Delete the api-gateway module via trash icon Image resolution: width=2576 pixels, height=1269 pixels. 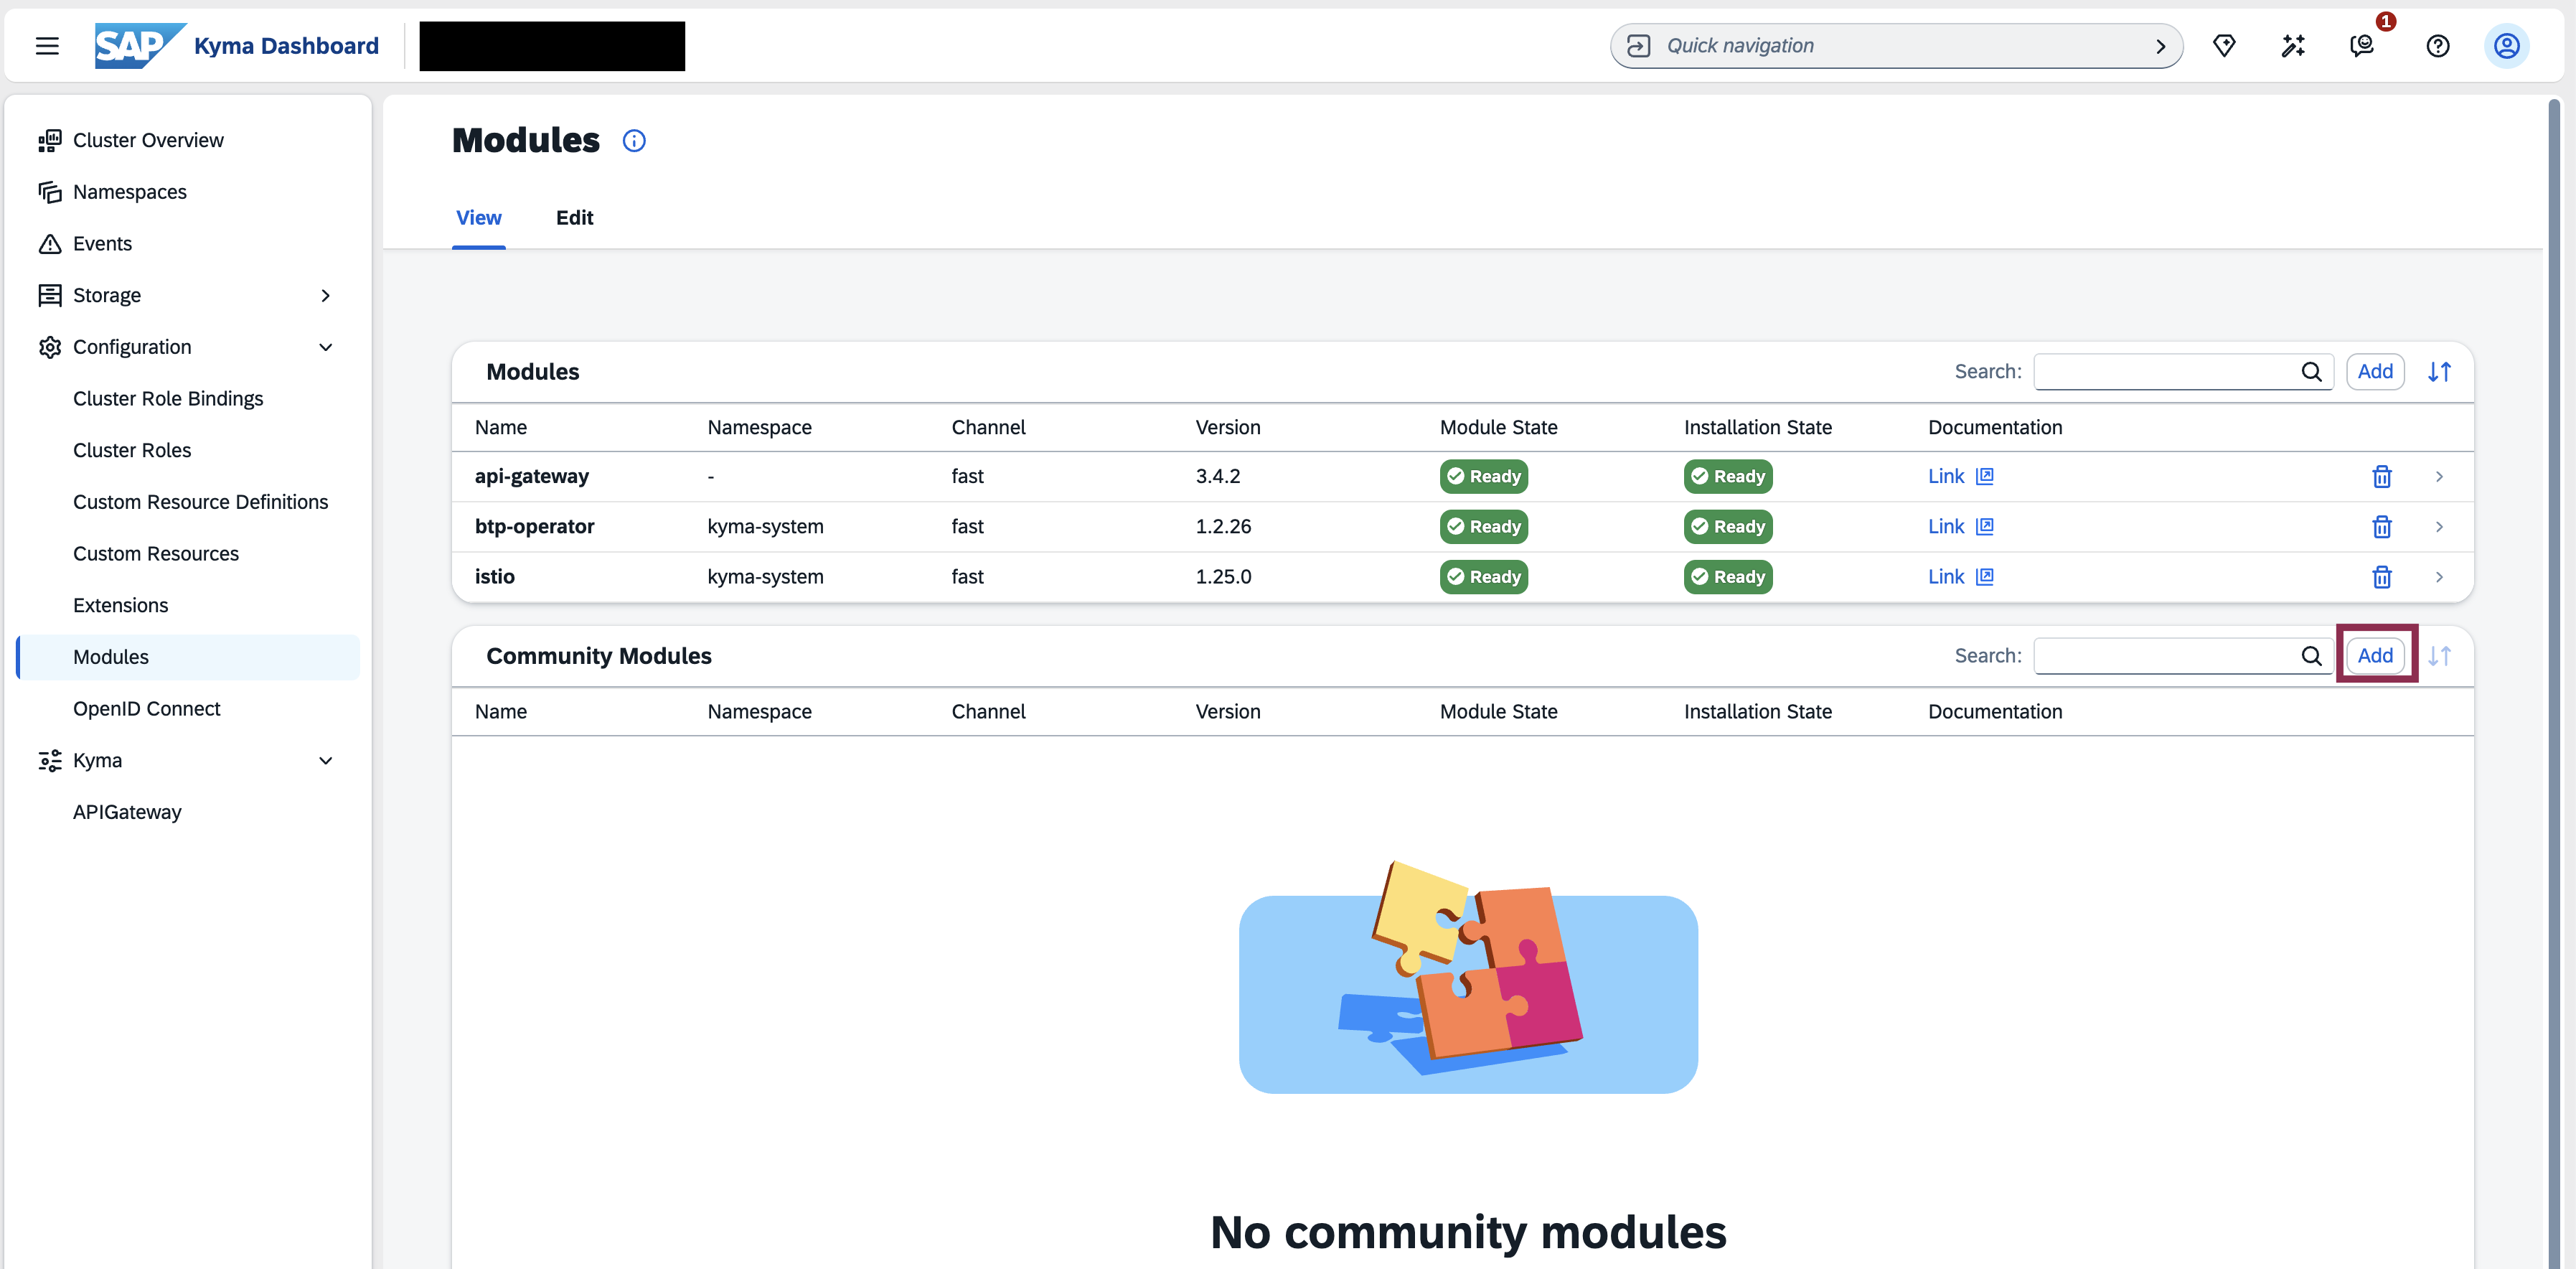(2381, 476)
